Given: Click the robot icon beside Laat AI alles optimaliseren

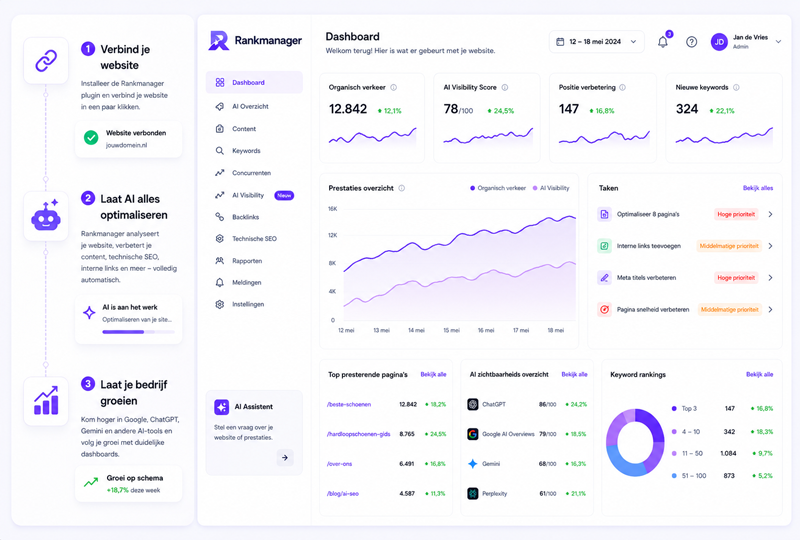Looking at the screenshot, I should (46, 216).
